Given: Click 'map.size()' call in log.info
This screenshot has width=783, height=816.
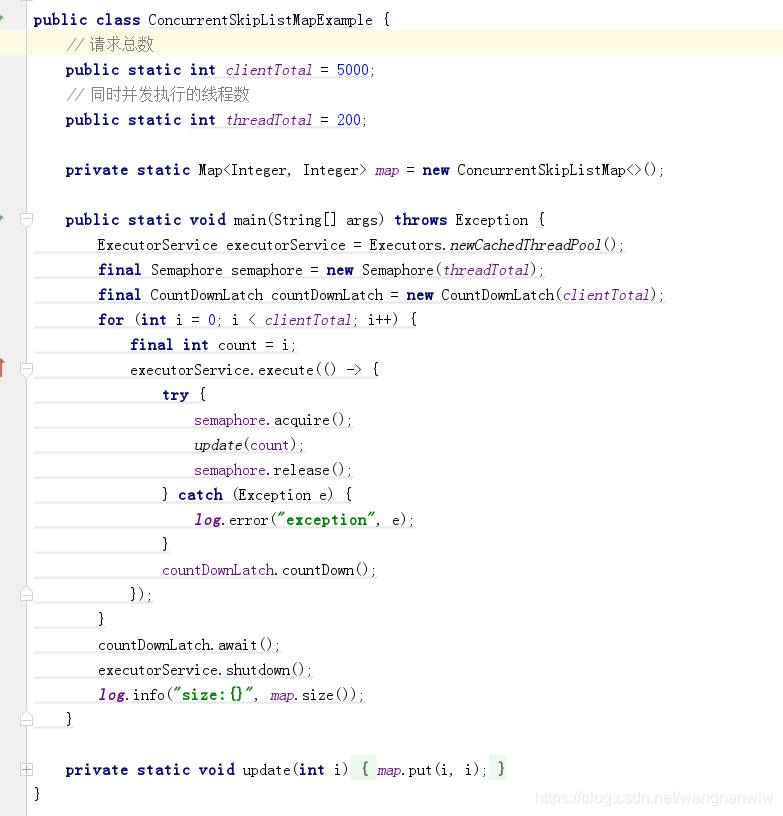Looking at the screenshot, I should (312, 695).
